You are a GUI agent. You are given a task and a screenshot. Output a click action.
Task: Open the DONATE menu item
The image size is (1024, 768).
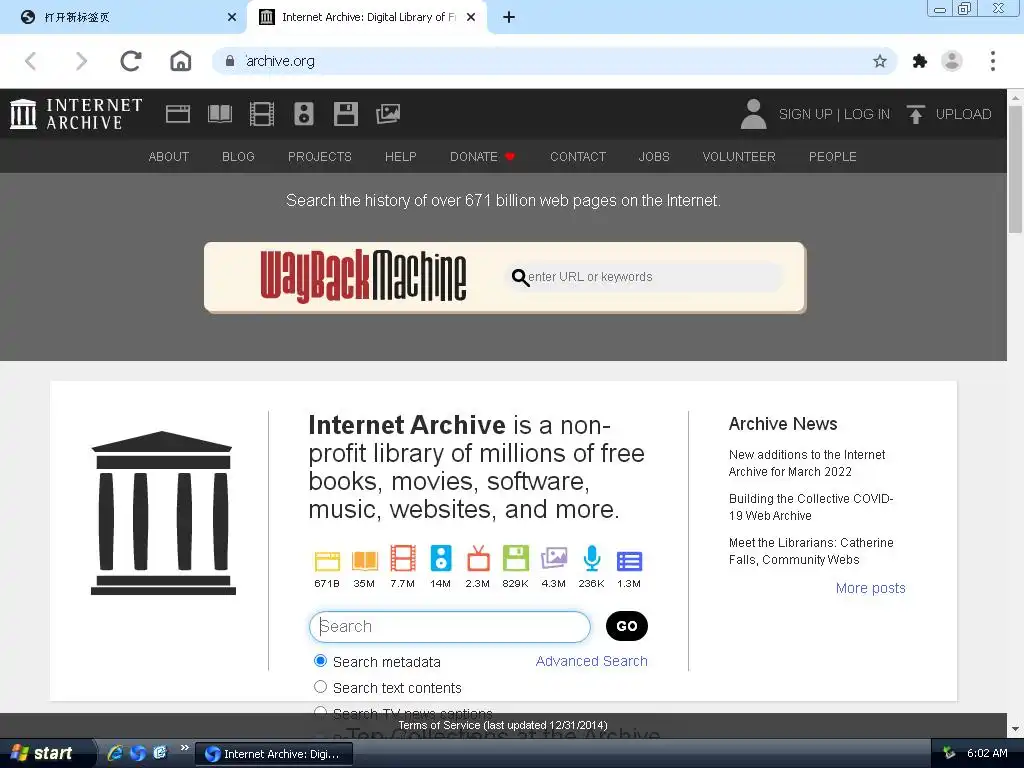(x=482, y=157)
